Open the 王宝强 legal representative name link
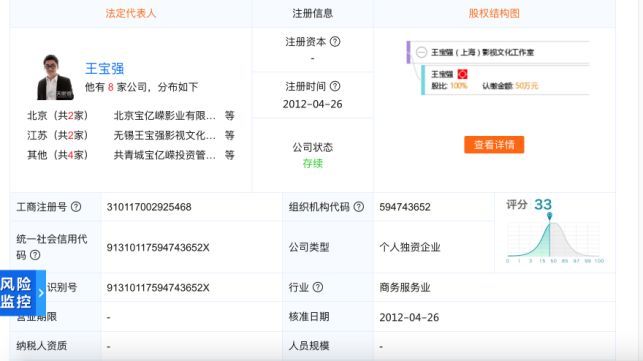The height and width of the screenshot is (361, 643). [104, 69]
